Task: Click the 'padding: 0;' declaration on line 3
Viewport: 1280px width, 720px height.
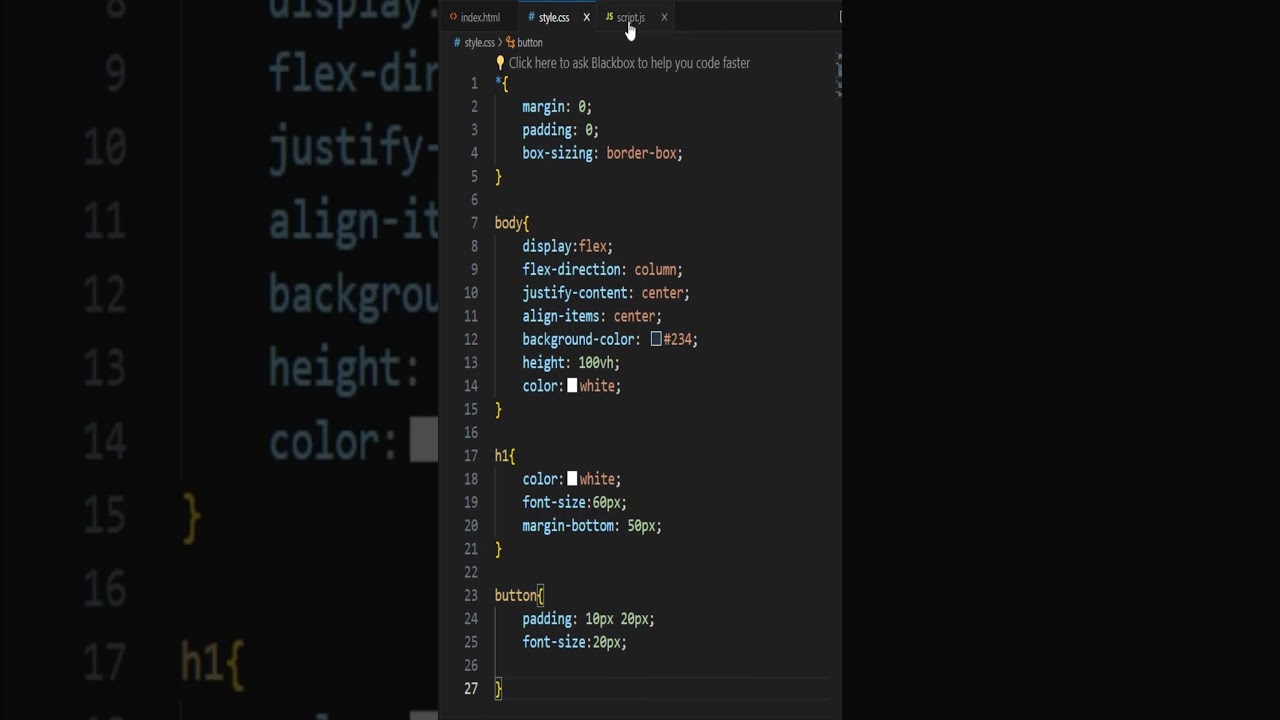Action: 560,130
